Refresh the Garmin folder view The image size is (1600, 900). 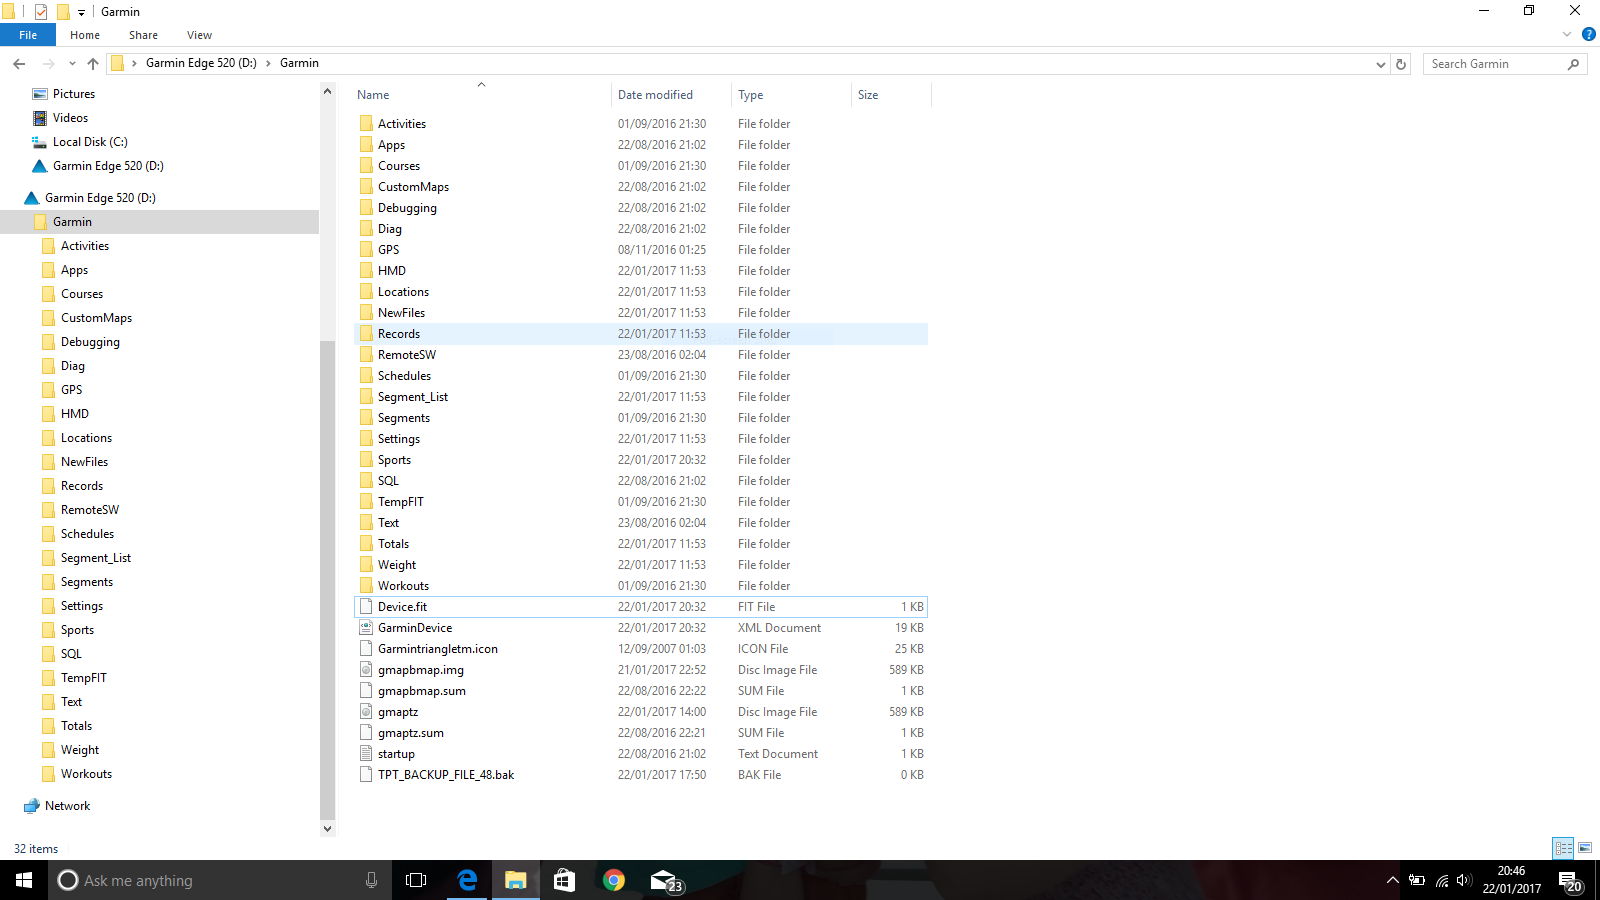pos(1401,64)
